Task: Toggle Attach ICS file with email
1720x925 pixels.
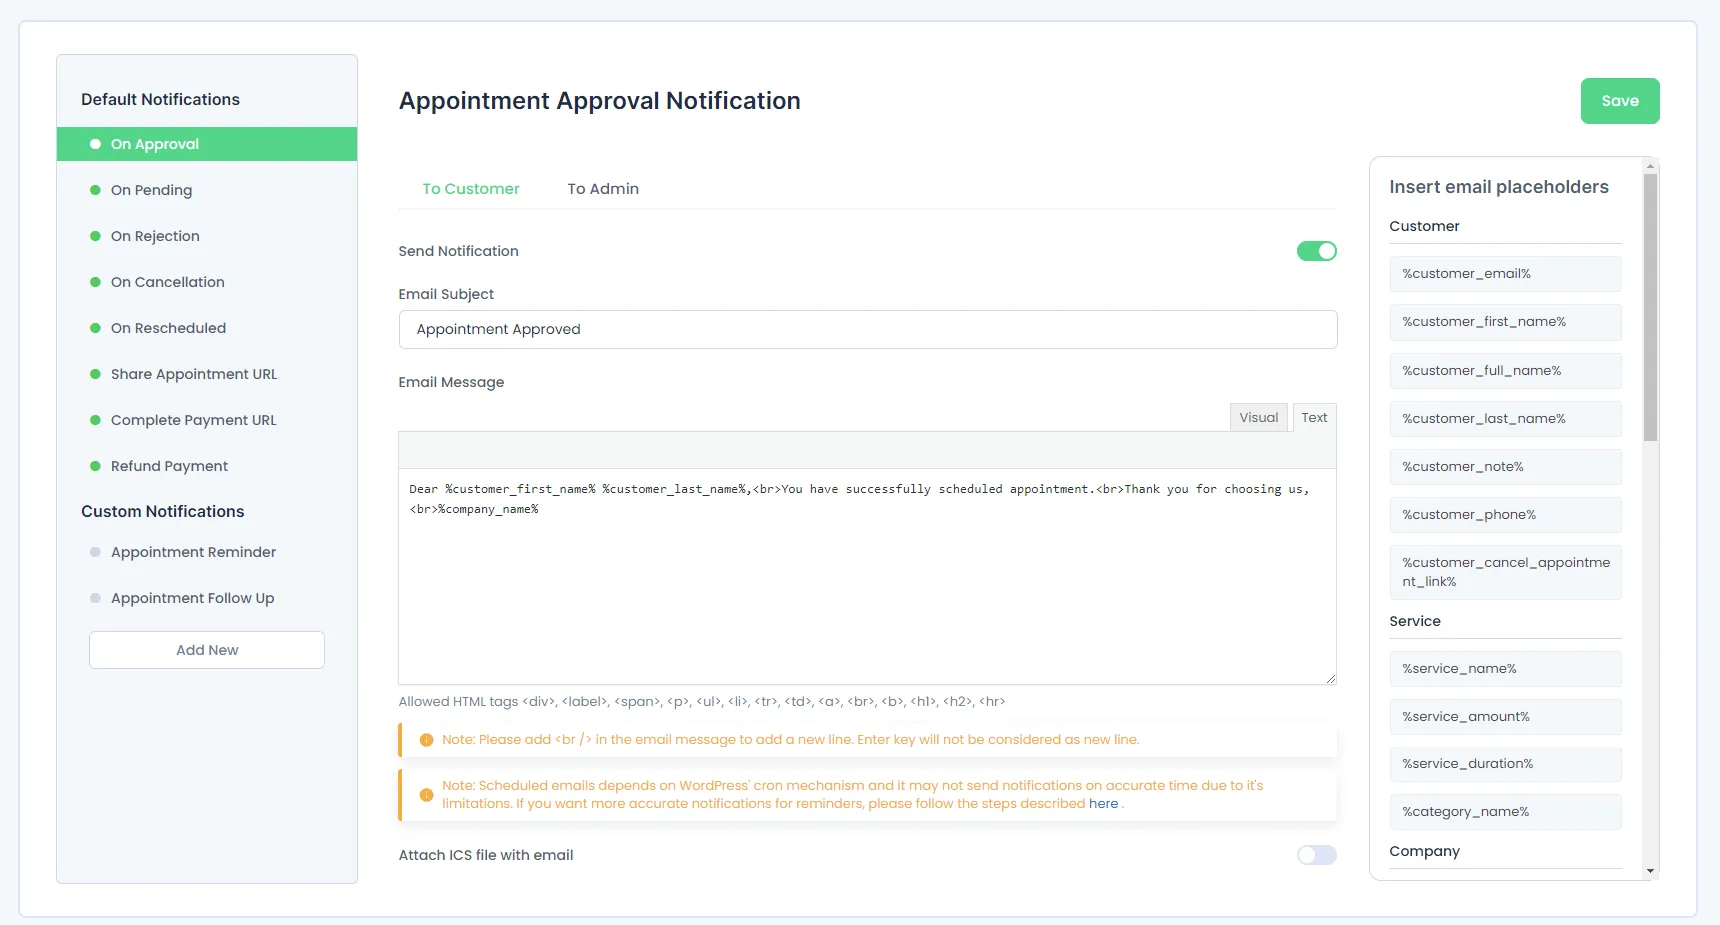Action: point(1317,855)
